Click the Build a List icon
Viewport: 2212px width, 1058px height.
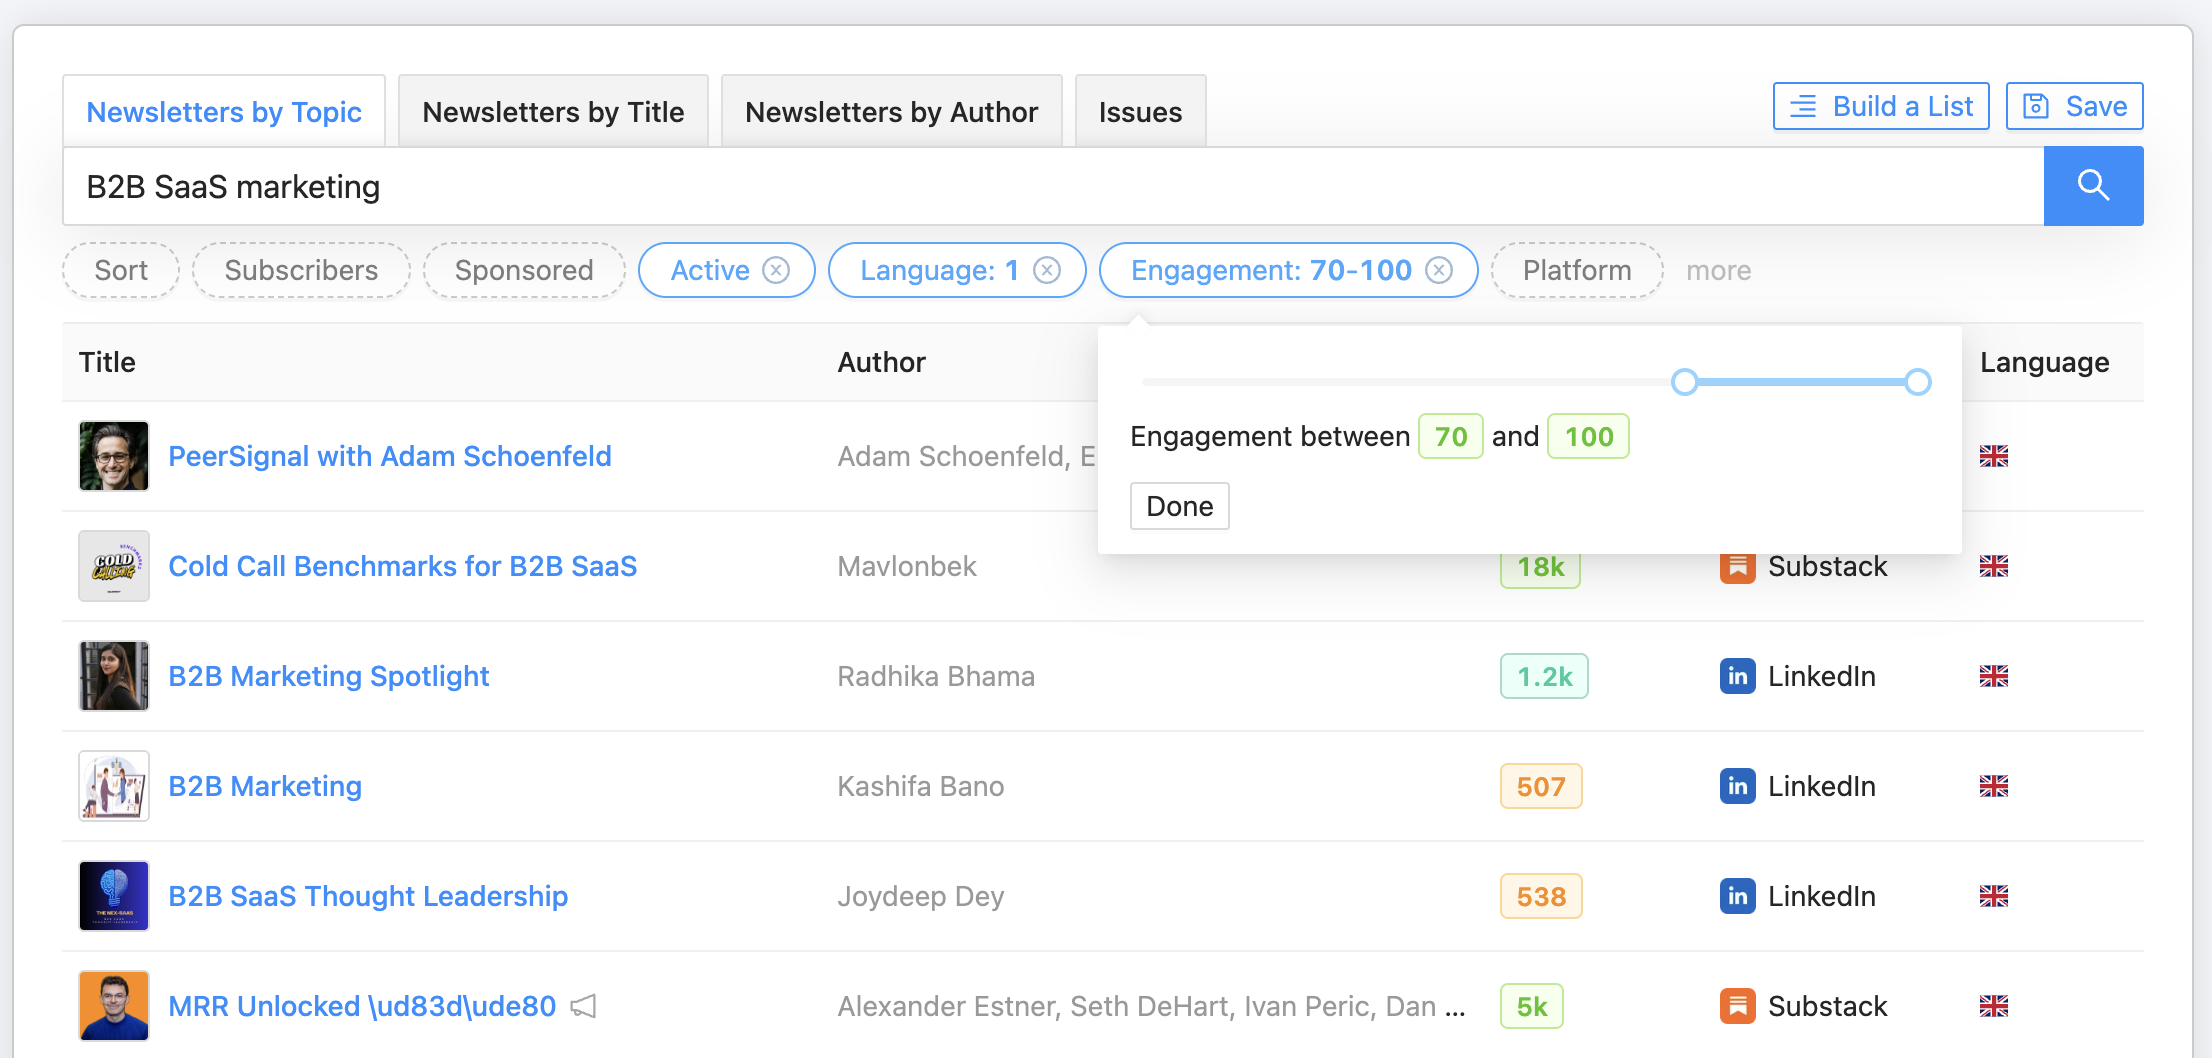coord(1803,105)
